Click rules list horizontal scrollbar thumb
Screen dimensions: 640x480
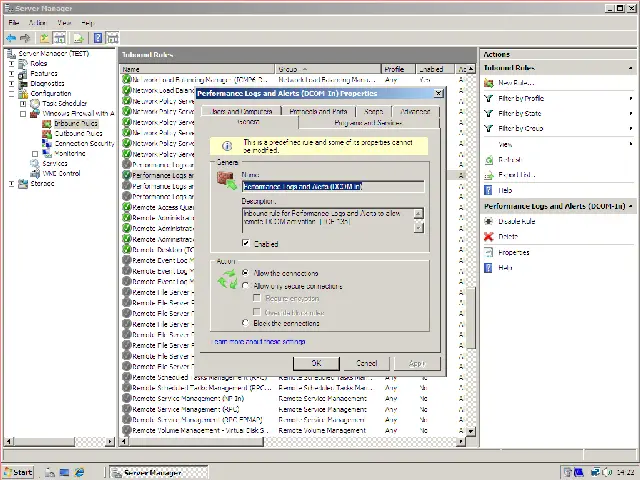click(196, 441)
